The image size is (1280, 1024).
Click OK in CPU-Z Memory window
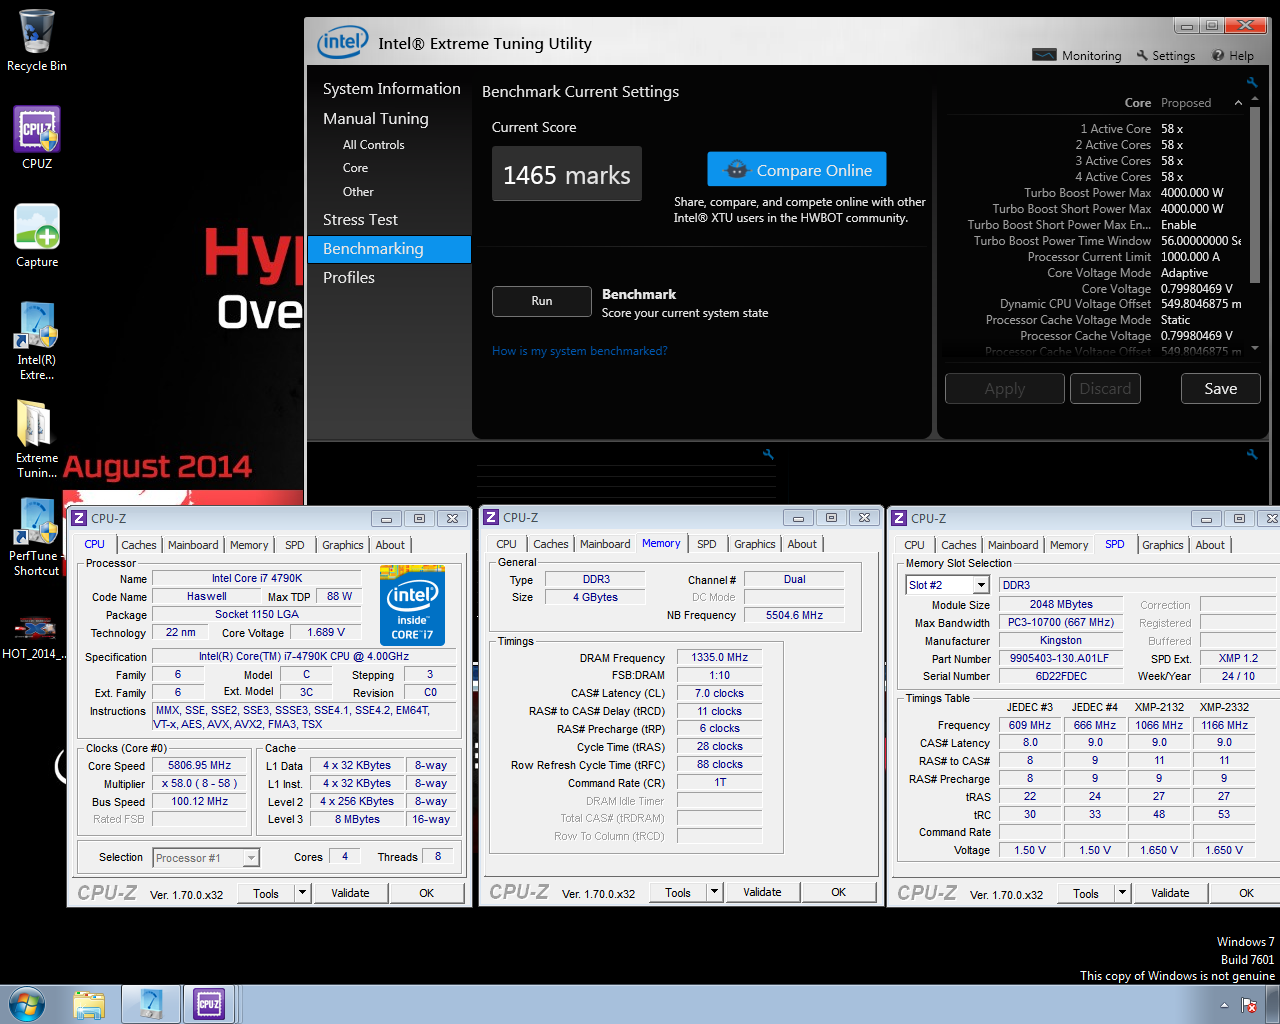839,892
